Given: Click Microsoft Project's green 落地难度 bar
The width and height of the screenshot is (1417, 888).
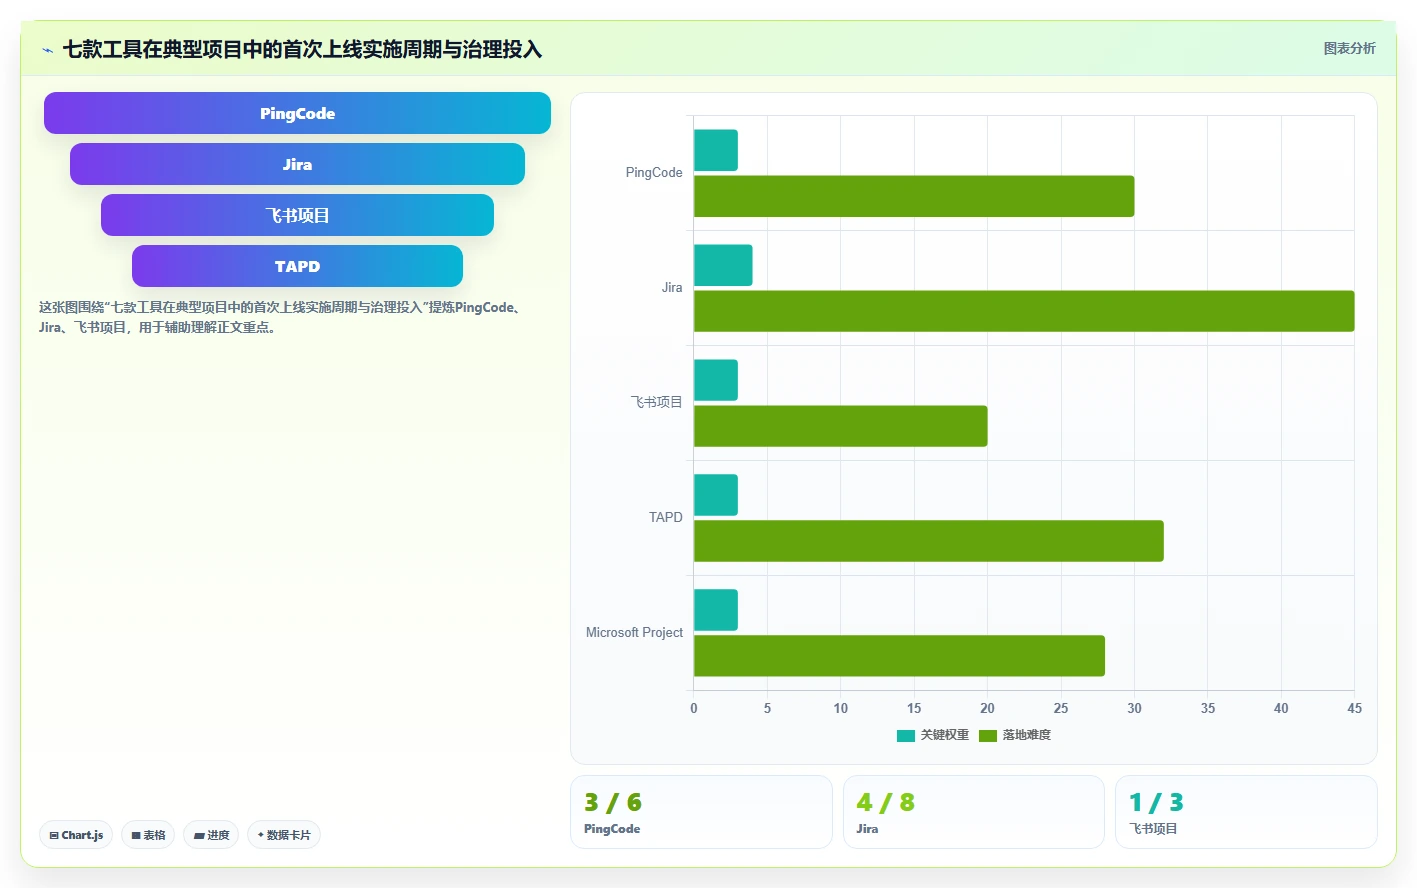Looking at the screenshot, I should (899, 656).
